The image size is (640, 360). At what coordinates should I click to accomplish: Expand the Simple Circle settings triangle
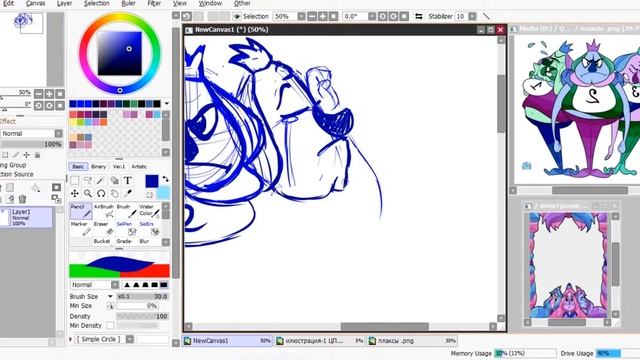[x=71, y=339]
